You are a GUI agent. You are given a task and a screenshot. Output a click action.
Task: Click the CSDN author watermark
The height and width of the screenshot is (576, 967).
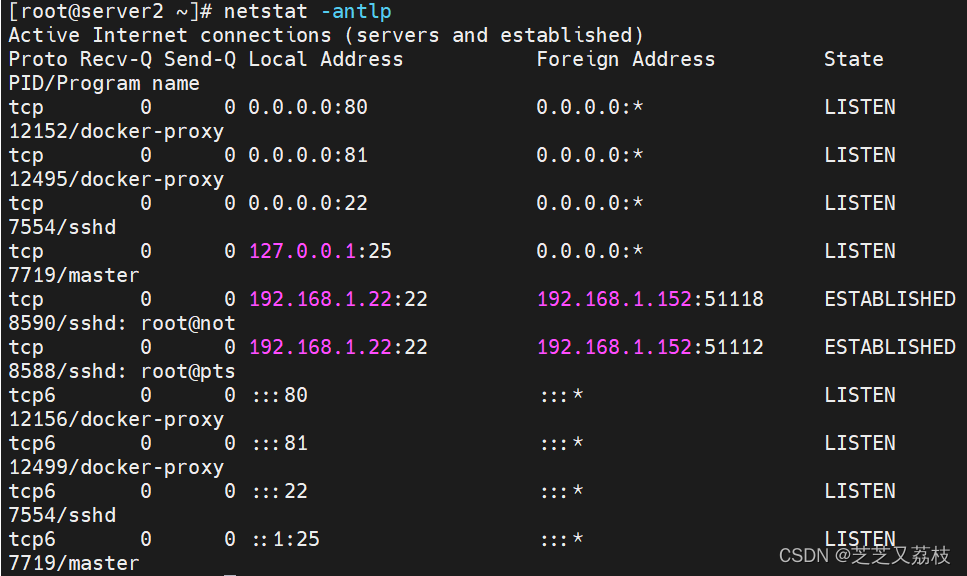pos(864,556)
